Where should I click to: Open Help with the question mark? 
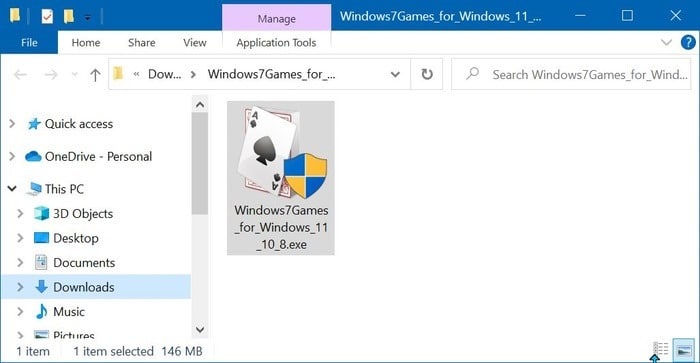point(688,42)
